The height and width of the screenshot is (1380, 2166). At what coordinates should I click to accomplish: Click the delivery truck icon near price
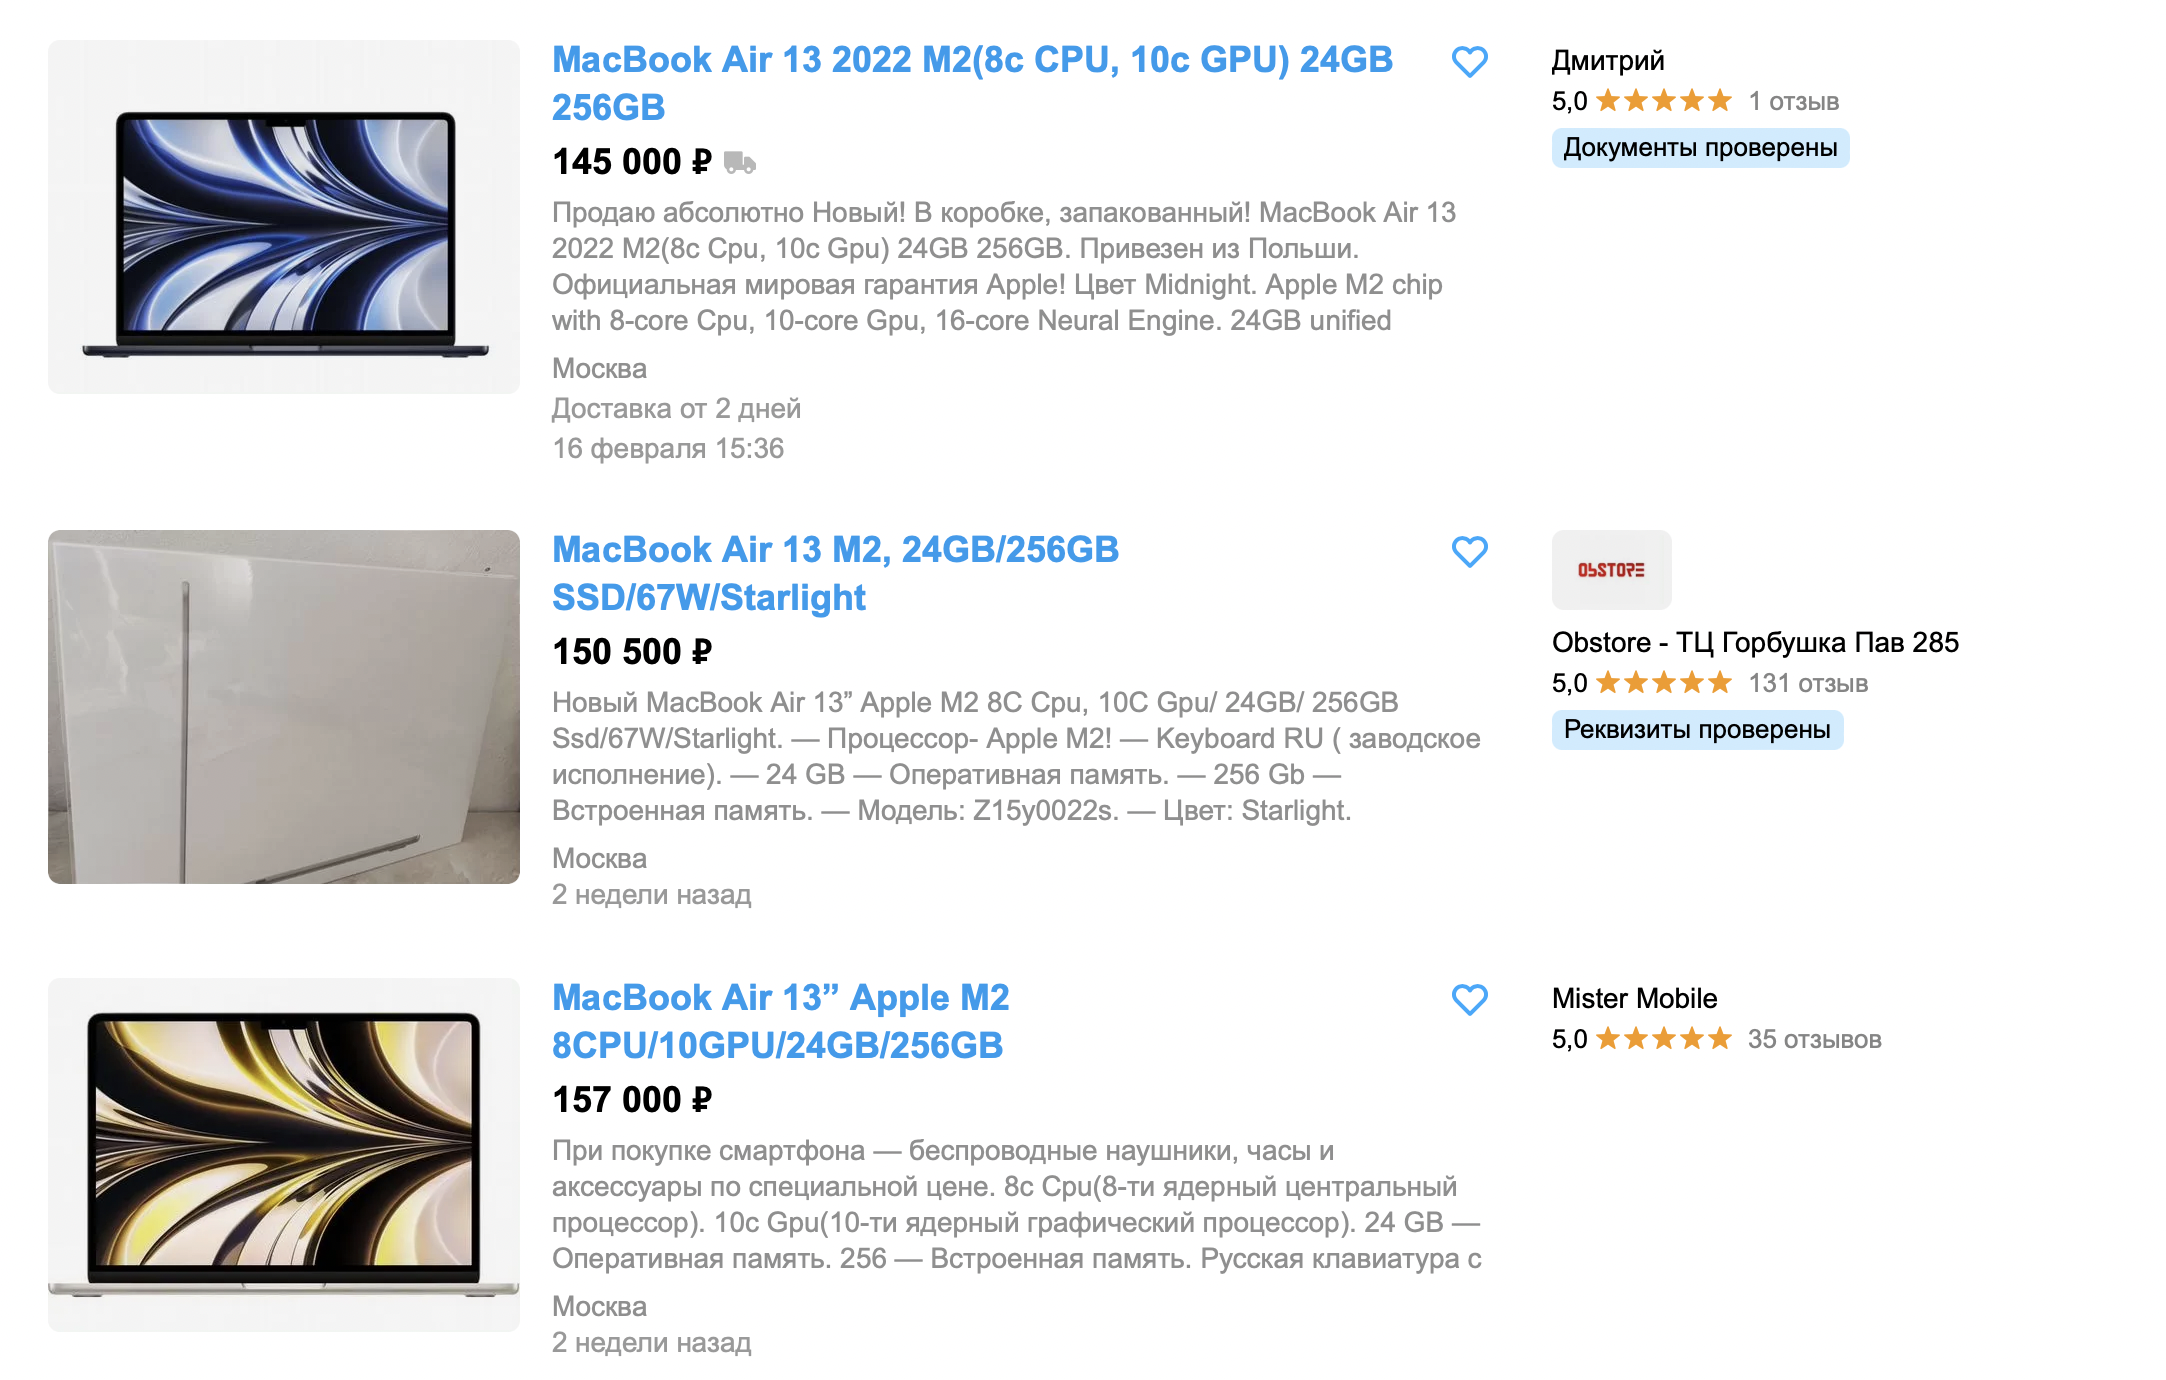740,162
